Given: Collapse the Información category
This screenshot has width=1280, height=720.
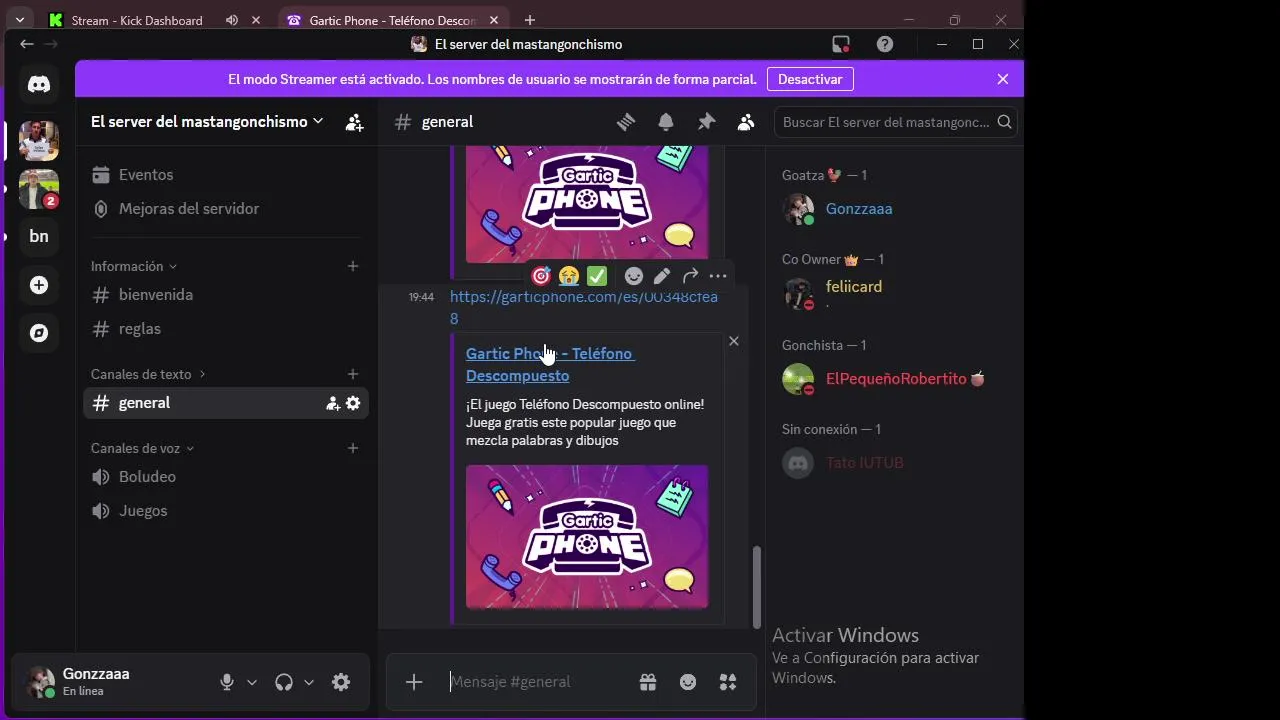Looking at the screenshot, I should (x=134, y=266).
